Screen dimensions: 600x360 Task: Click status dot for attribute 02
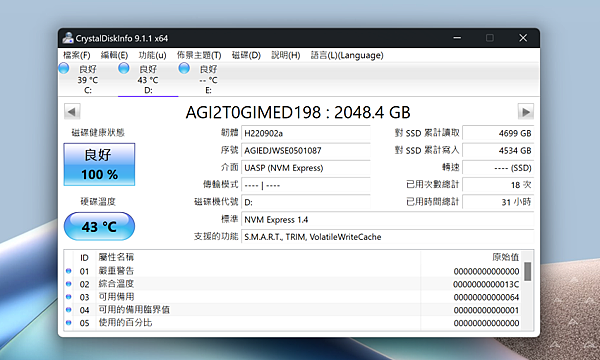pos(68,284)
